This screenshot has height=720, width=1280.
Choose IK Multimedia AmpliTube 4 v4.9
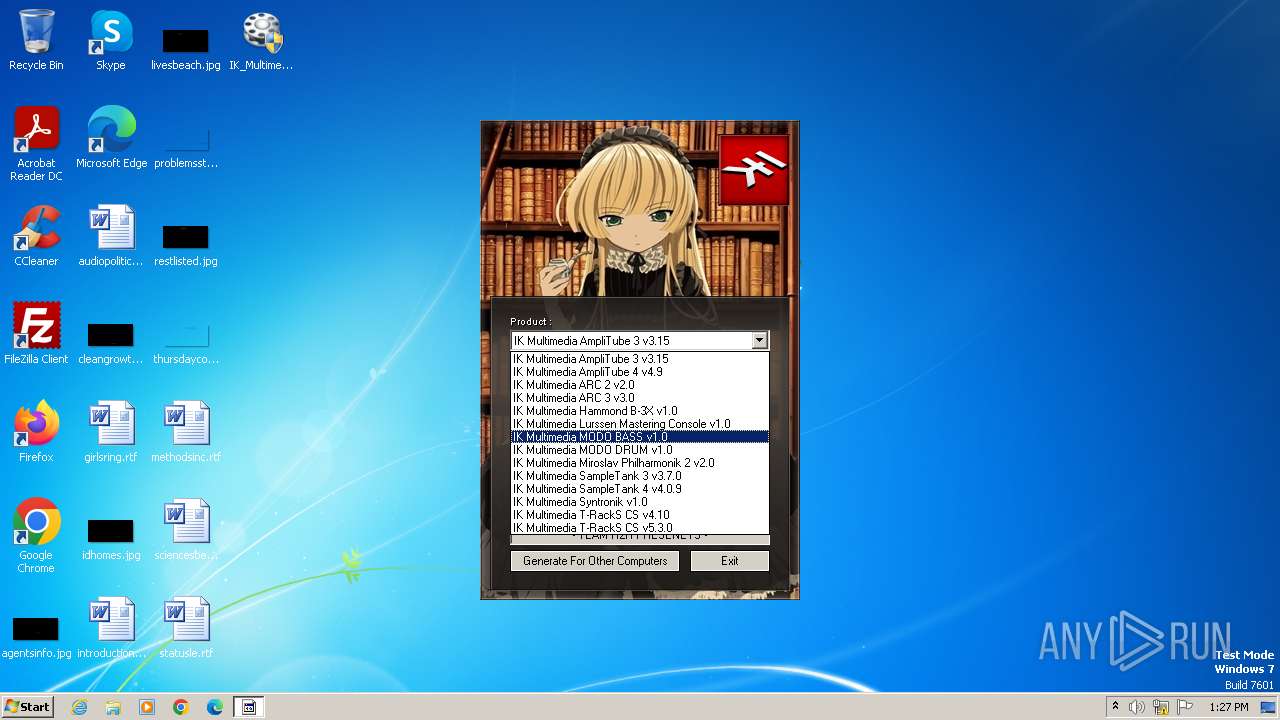point(640,372)
